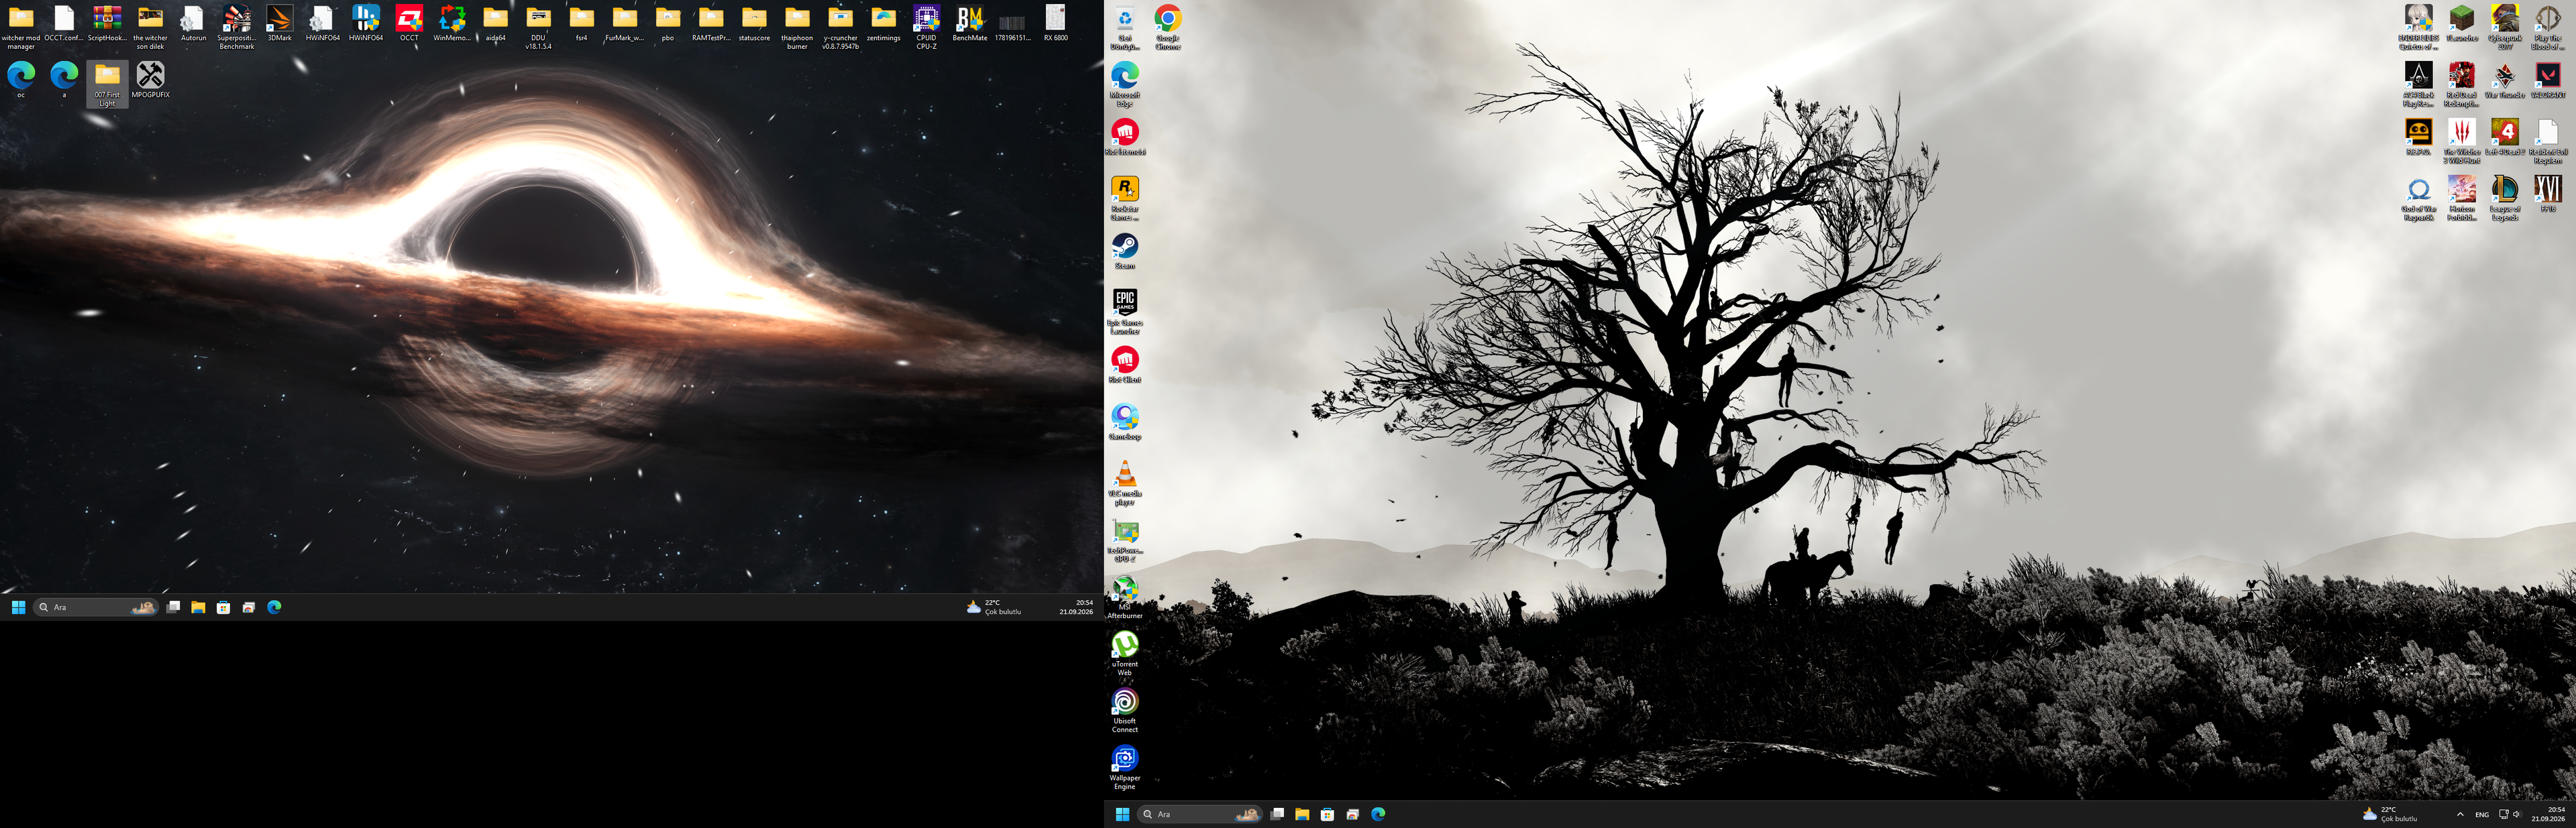Screen dimensions: 2576x828
Task: Select the Superposition Benchmark shortcut
Action: point(237,27)
